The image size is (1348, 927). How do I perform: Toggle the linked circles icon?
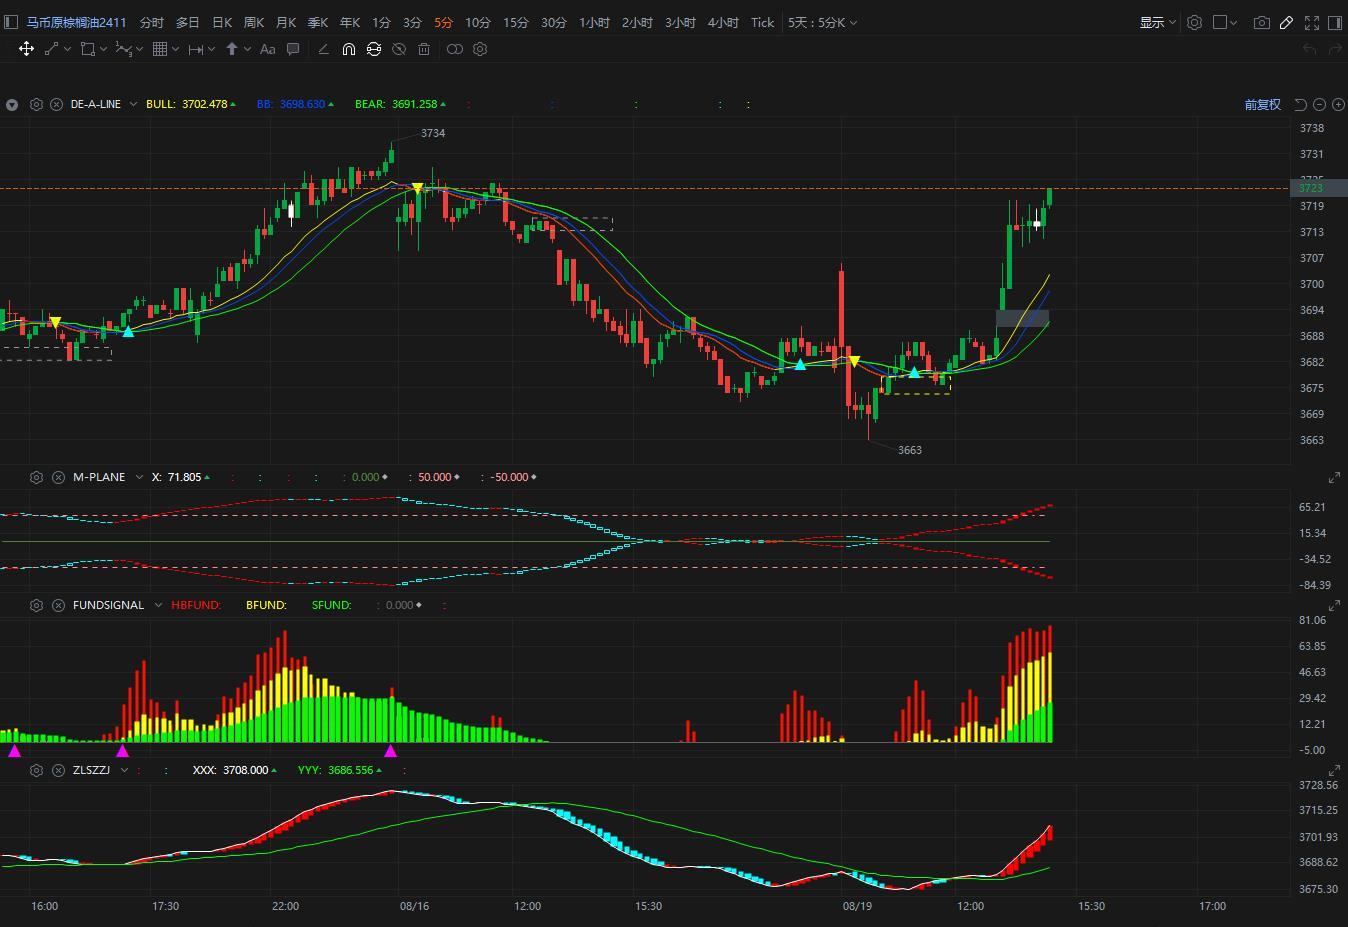(454, 48)
